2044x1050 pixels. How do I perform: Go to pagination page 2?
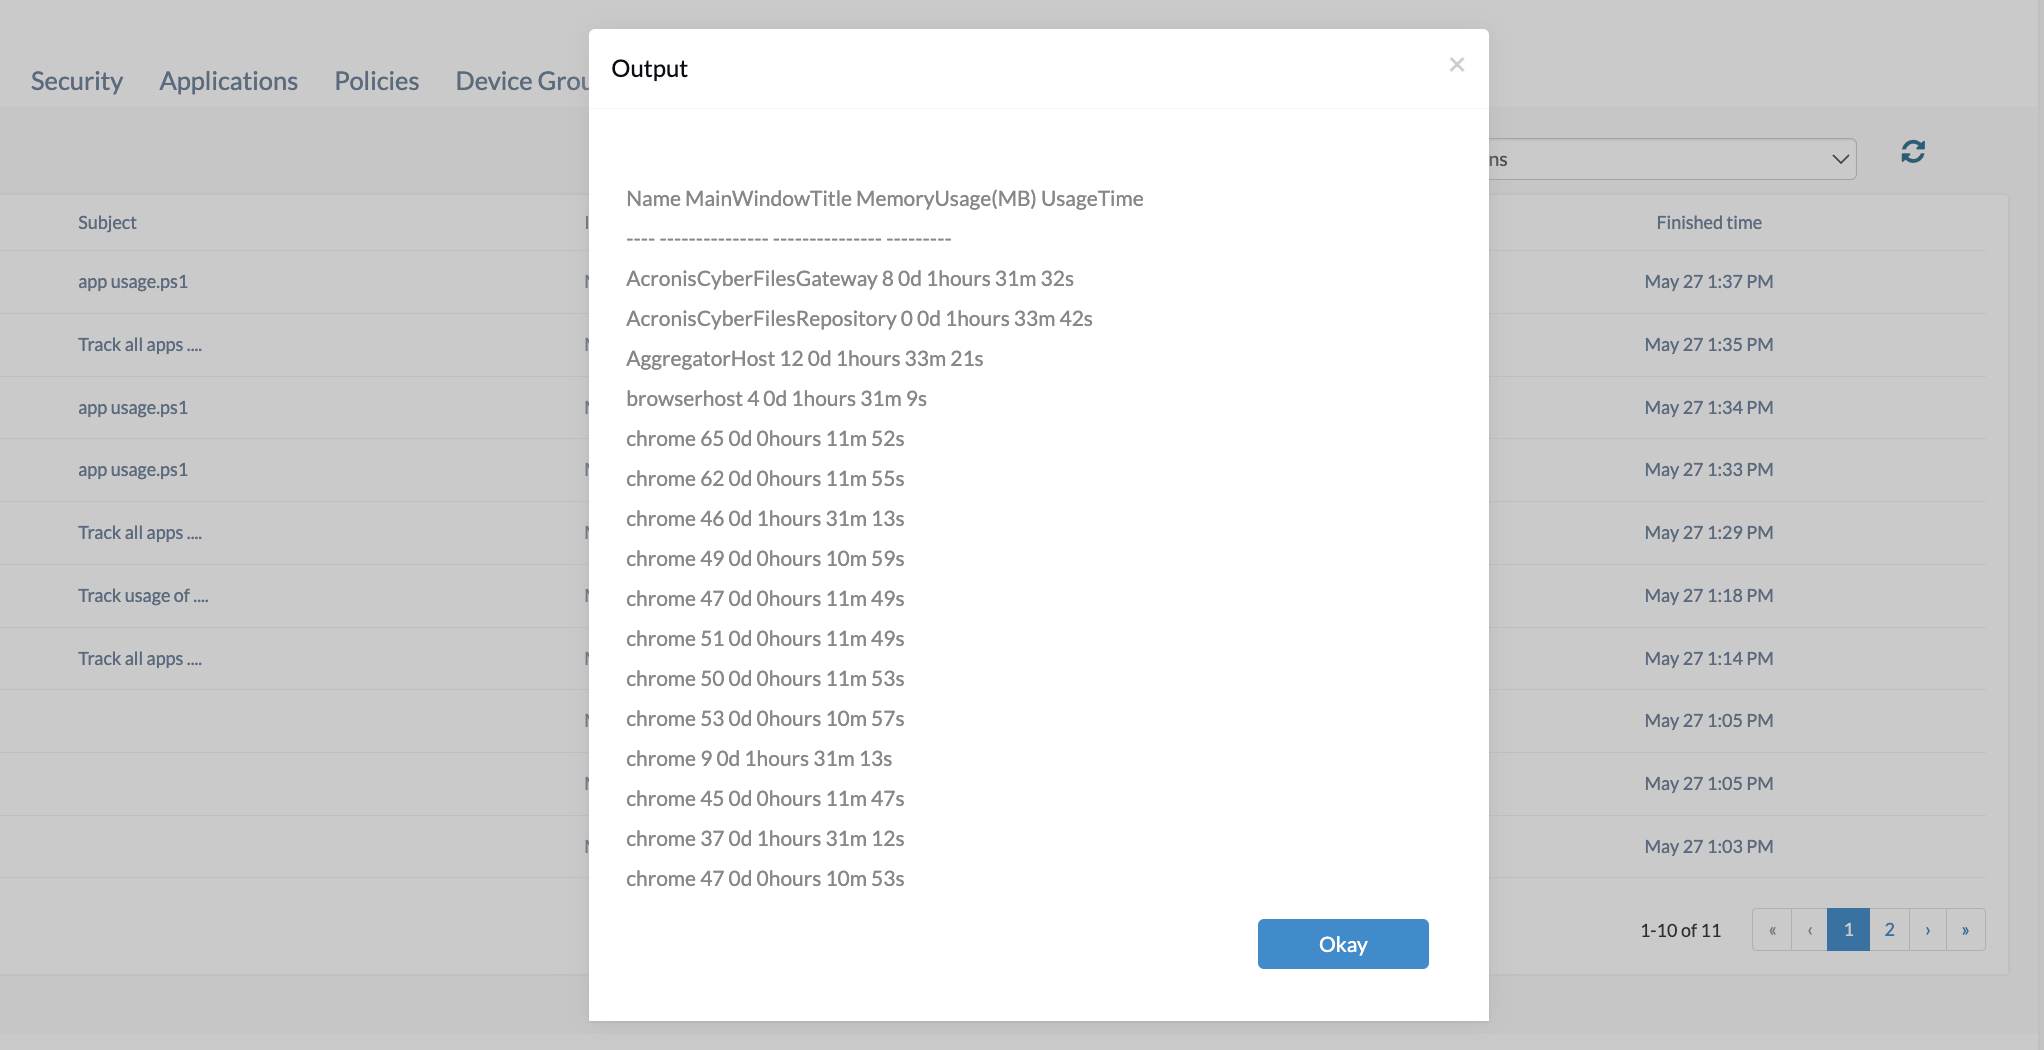pyautogui.click(x=1889, y=930)
